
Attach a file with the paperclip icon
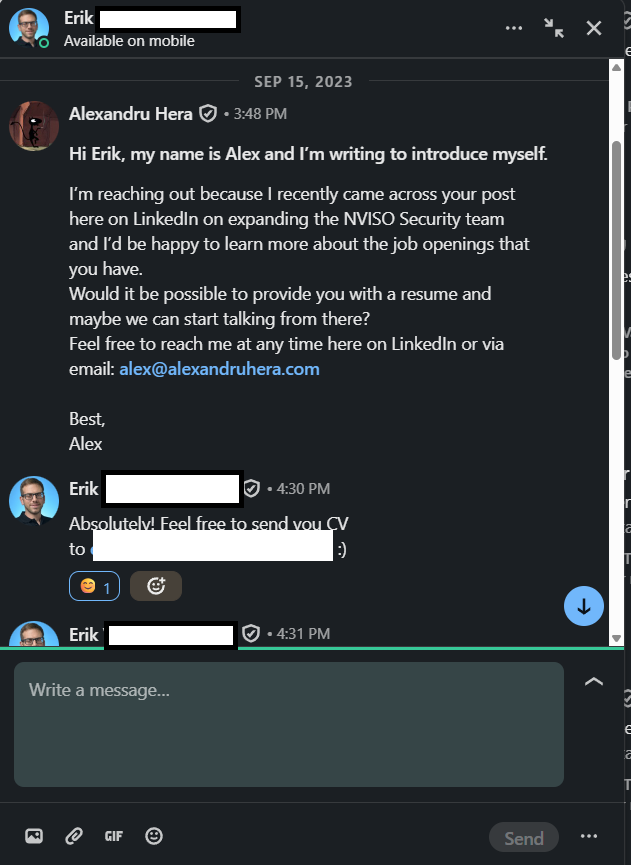74,836
